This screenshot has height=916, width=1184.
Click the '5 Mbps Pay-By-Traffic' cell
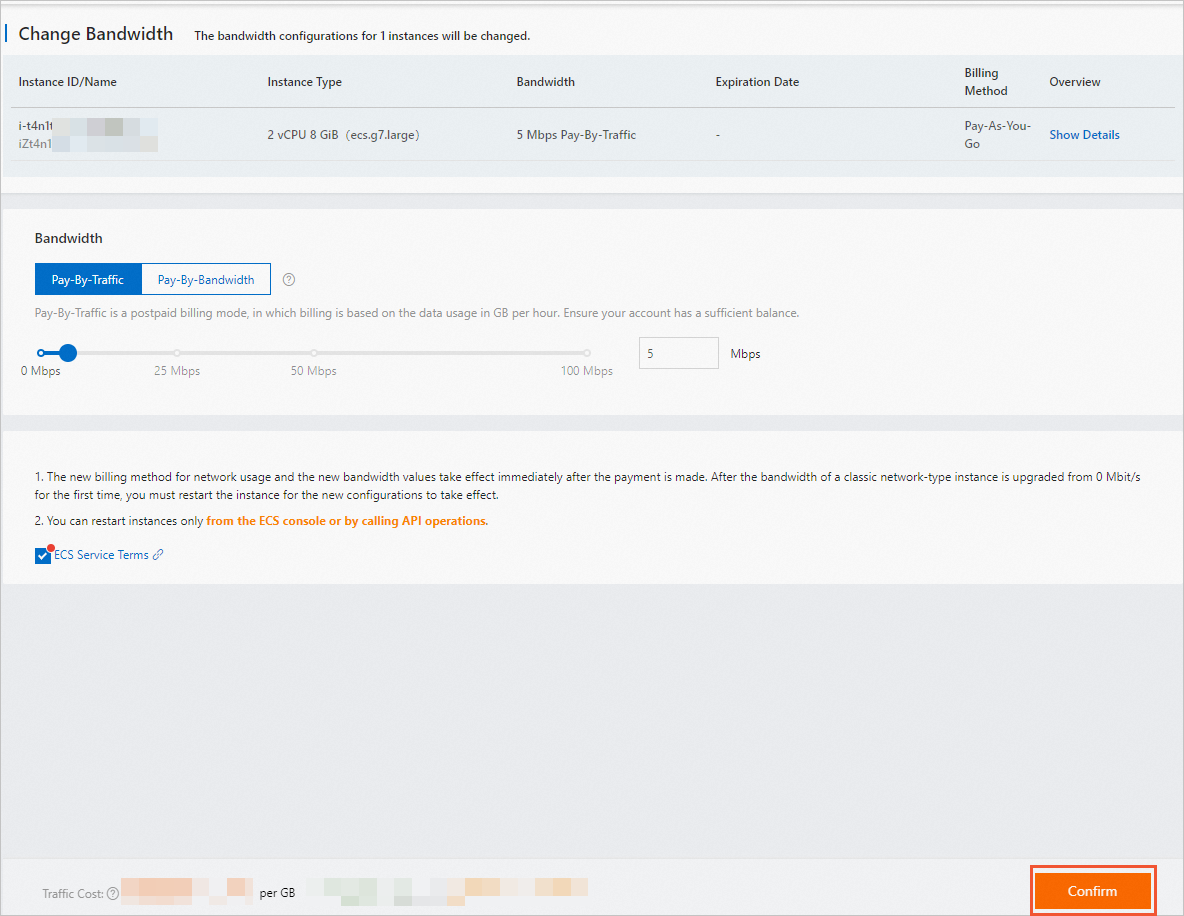[576, 134]
